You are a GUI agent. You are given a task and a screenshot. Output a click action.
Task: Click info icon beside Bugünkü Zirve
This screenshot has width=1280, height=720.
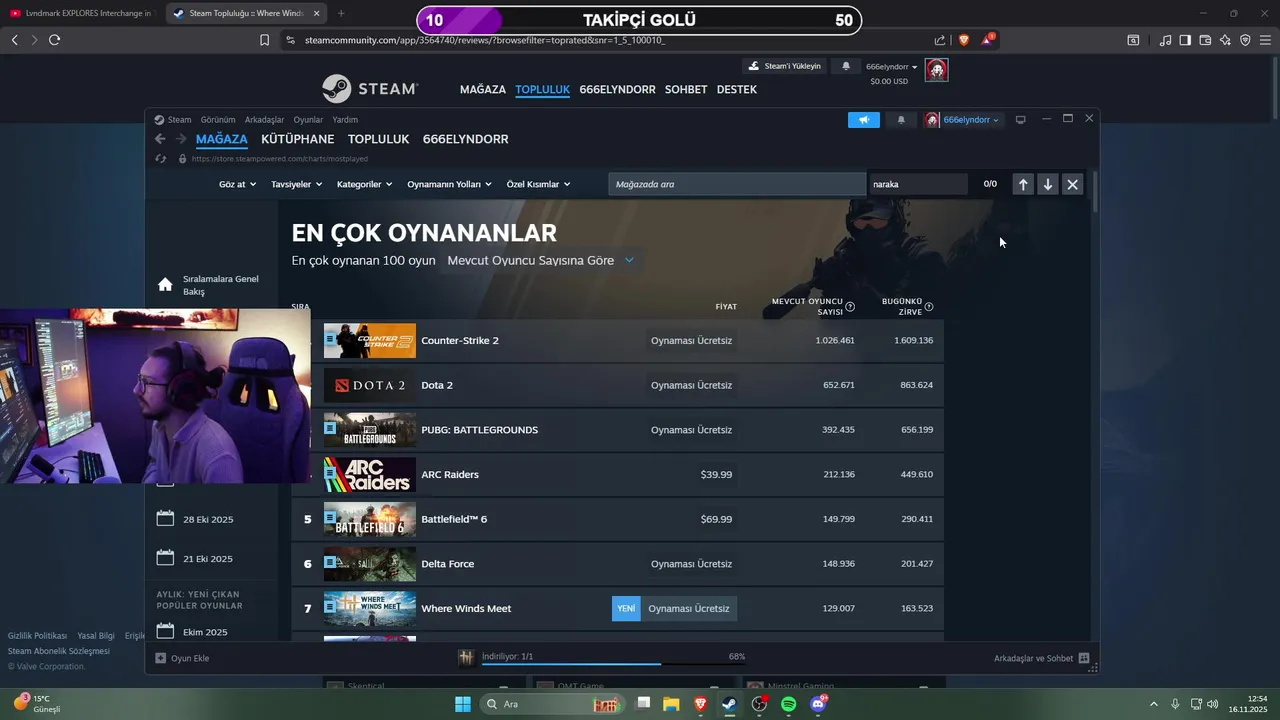(x=929, y=307)
